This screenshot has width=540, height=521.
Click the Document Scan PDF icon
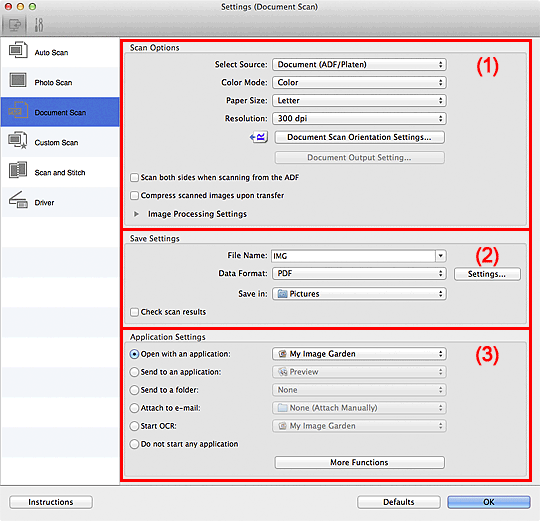(18, 110)
